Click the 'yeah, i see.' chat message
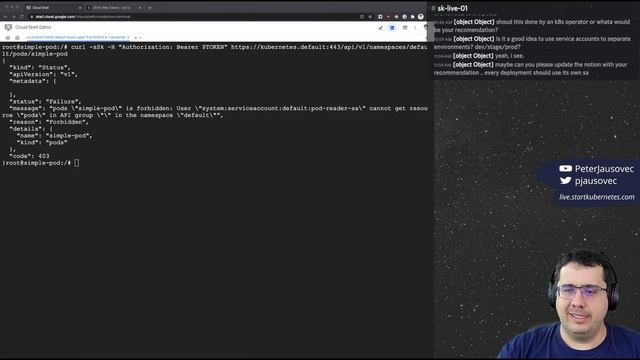 pos(479,56)
